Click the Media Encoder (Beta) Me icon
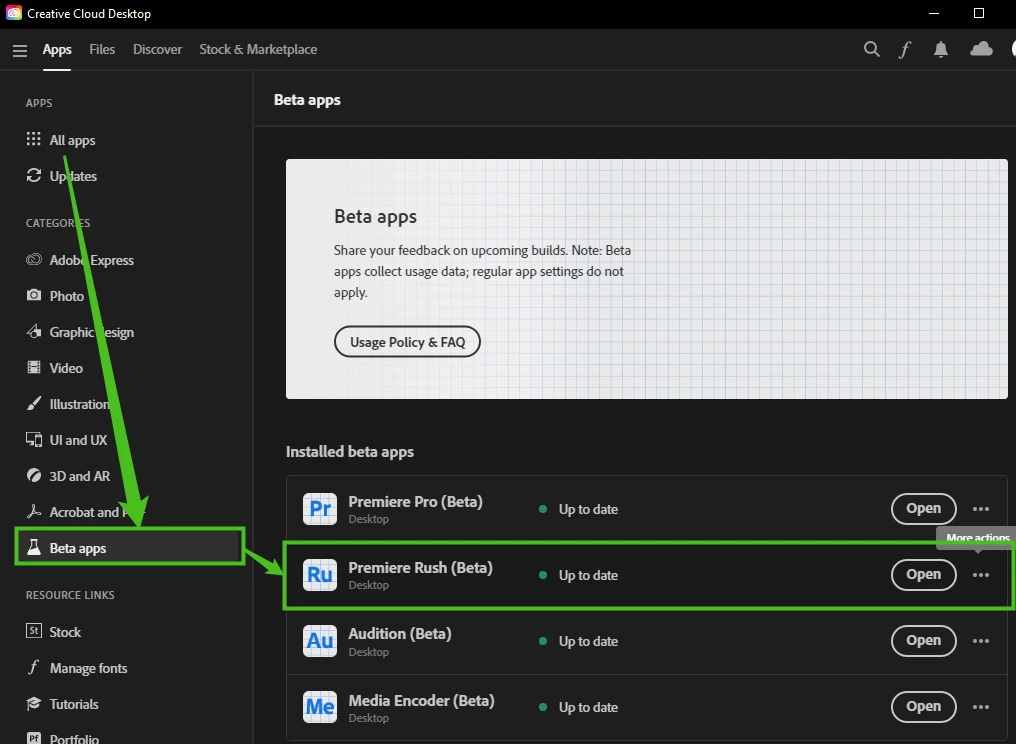1016x744 pixels. tap(320, 707)
